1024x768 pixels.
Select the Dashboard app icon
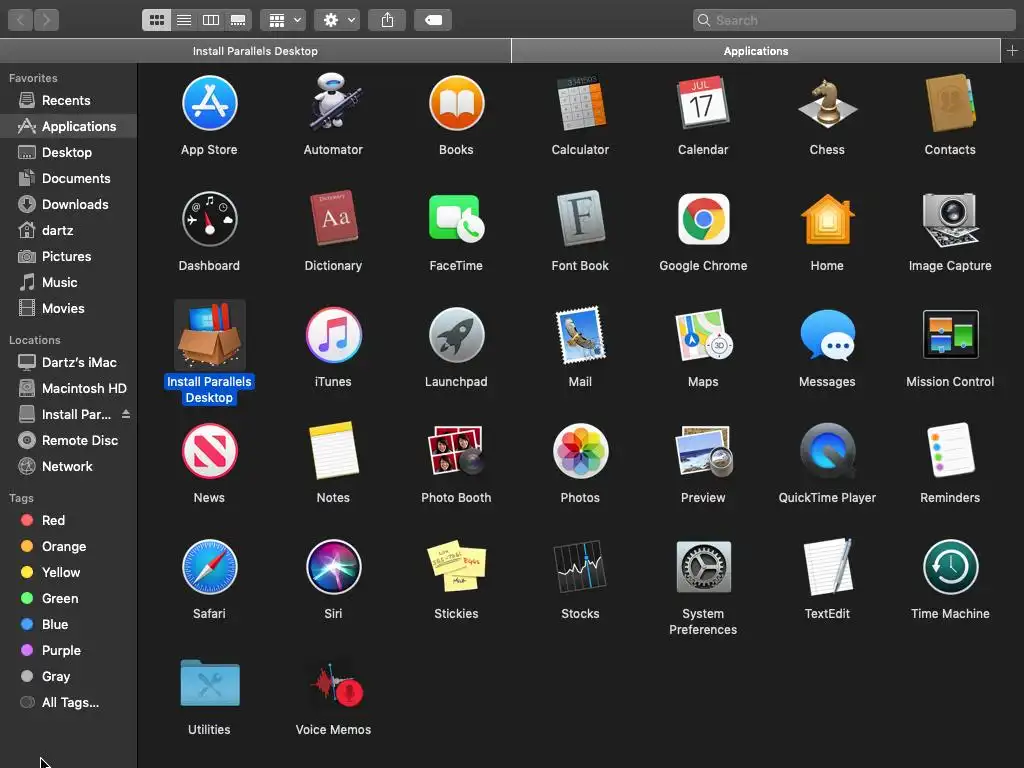pyautogui.click(x=209, y=219)
